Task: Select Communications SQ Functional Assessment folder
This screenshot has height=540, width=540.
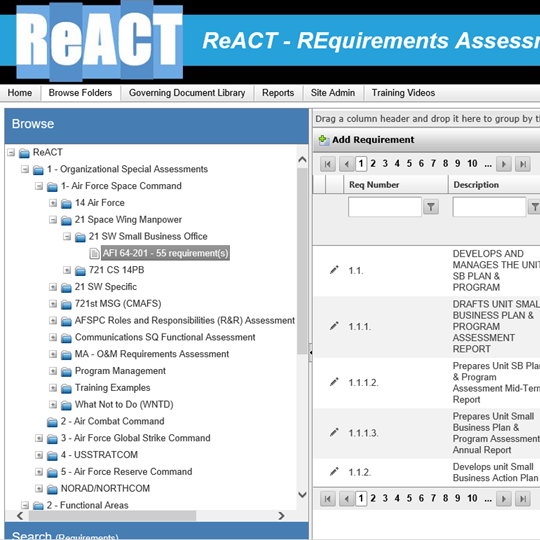Action: pyautogui.click(x=165, y=337)
